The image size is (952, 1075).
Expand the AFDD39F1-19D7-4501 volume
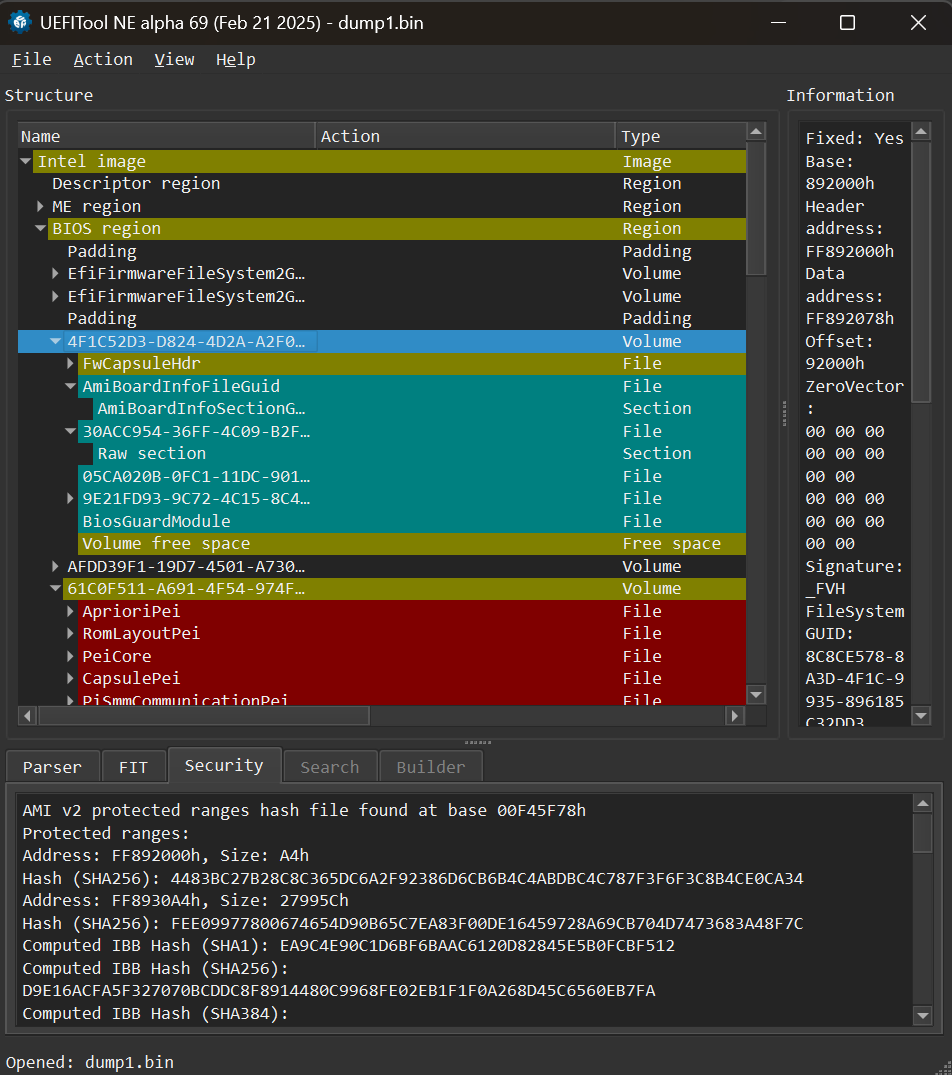(x=56, y=566)
